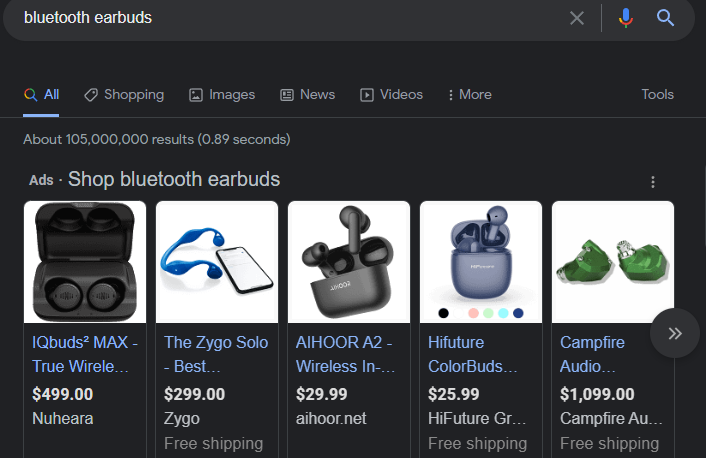
Task: Clear the search box text
Action: tap(577, 18)
